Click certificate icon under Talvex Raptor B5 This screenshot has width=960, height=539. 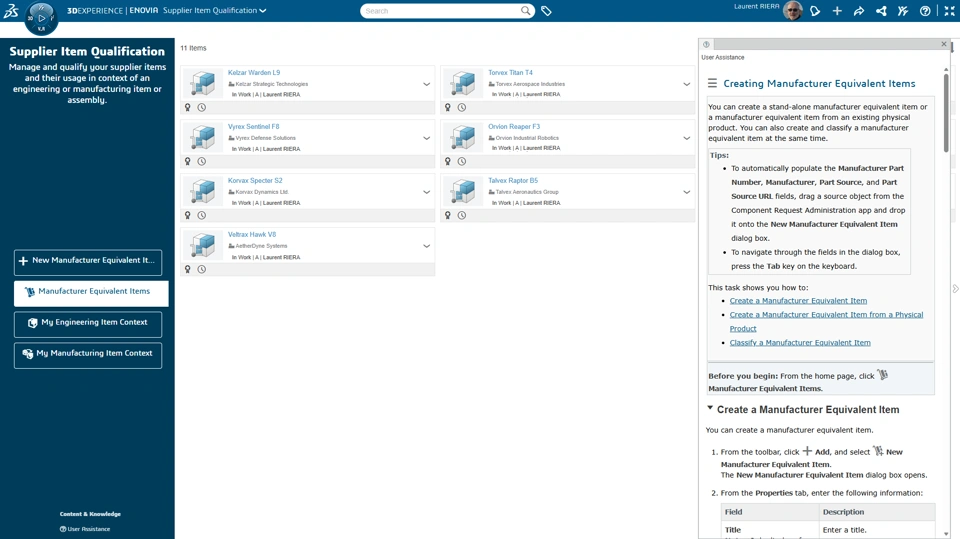pyautogui.click(x=448, y=215)
